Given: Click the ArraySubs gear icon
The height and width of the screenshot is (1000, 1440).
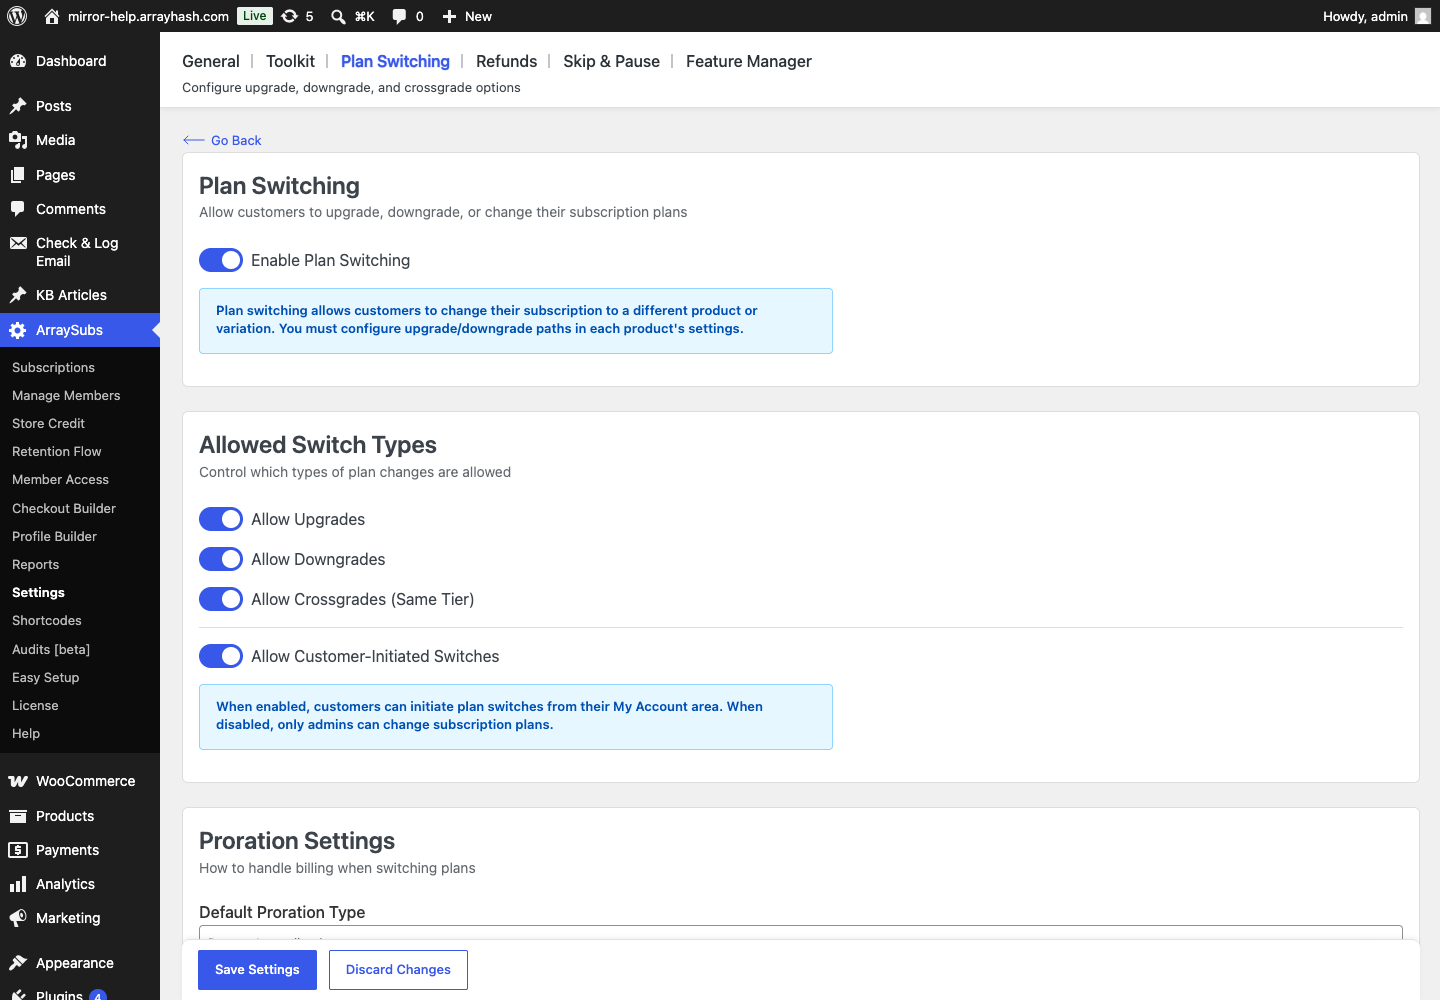Looking at the screenshot, I should point(18,330).
